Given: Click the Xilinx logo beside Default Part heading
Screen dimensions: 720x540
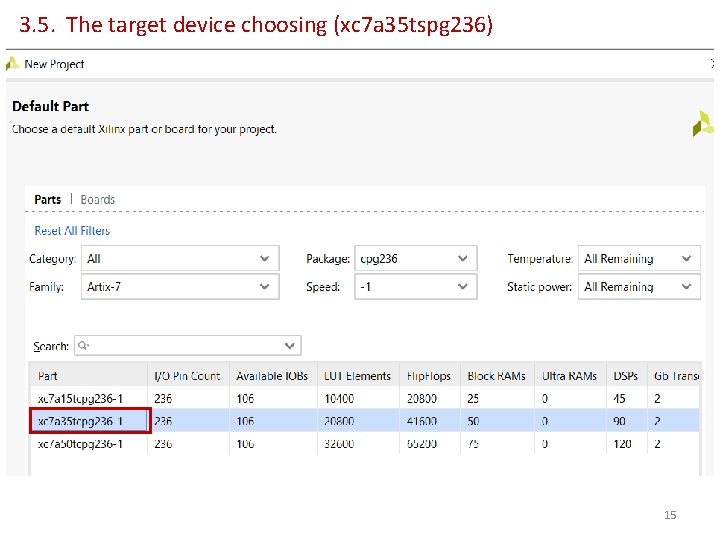Looking at the screenshot, I should click(703, 124).
